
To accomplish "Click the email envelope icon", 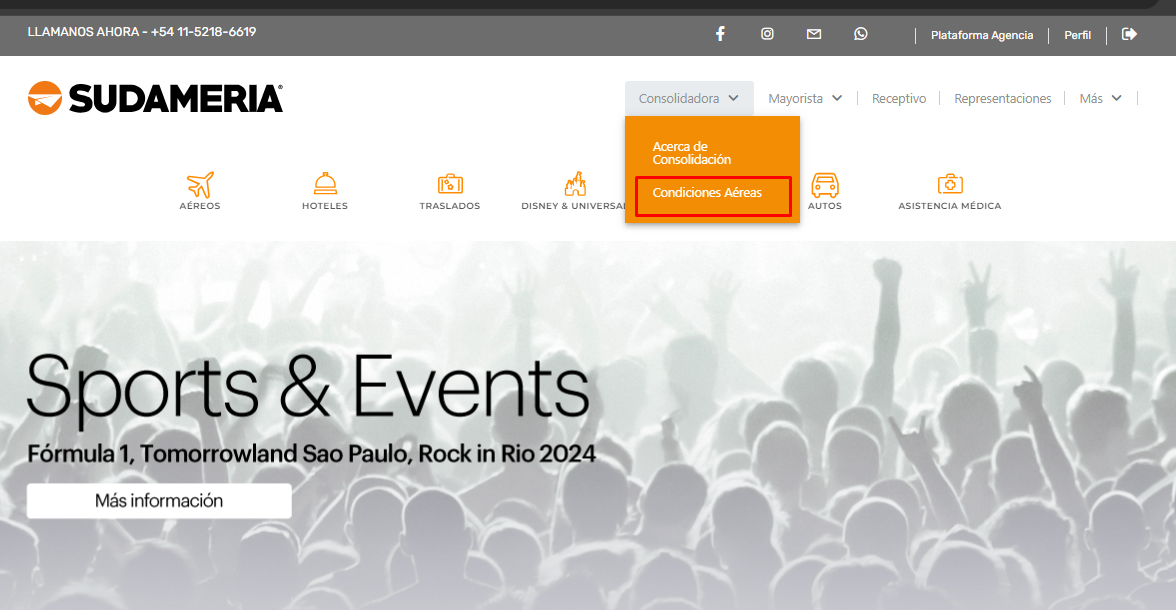I will (814, 34).
